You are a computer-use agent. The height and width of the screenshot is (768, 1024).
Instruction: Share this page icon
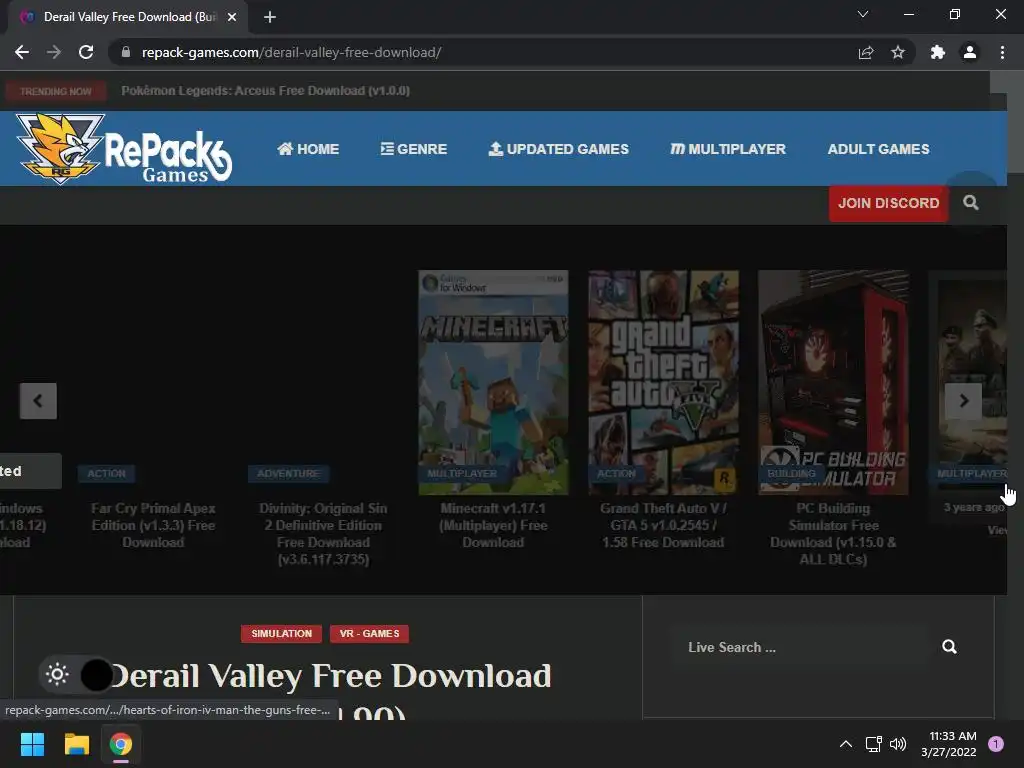(x=866, y=52)
